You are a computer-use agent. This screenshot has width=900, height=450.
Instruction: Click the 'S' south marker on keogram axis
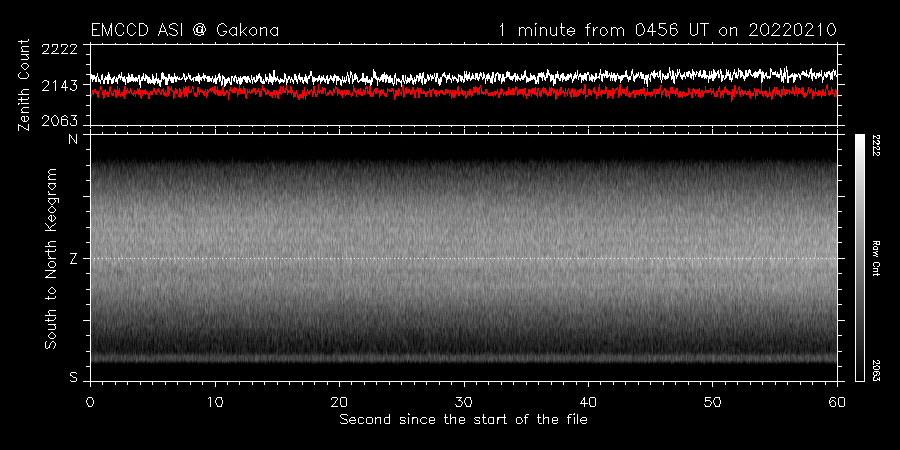tap(73, 377)
